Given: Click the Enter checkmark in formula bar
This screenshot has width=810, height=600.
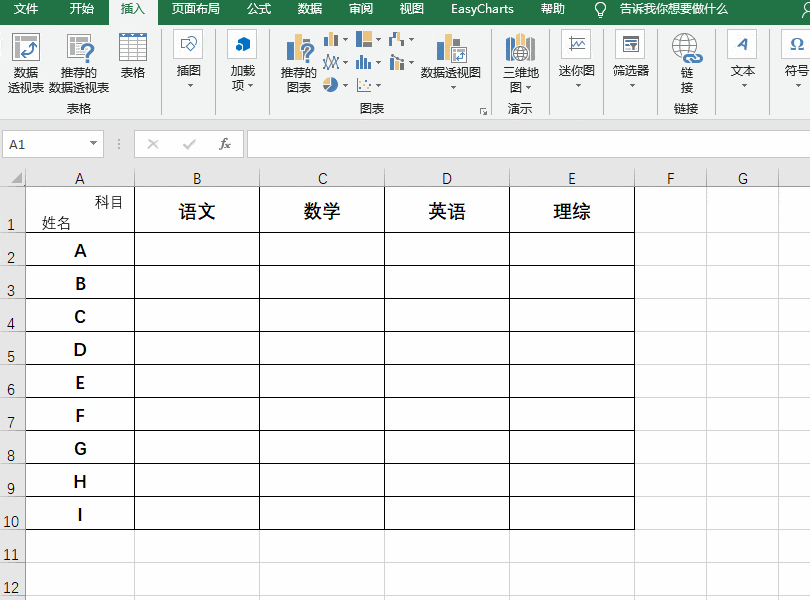Looking at the screenshot, I should [x=189, y=144].
